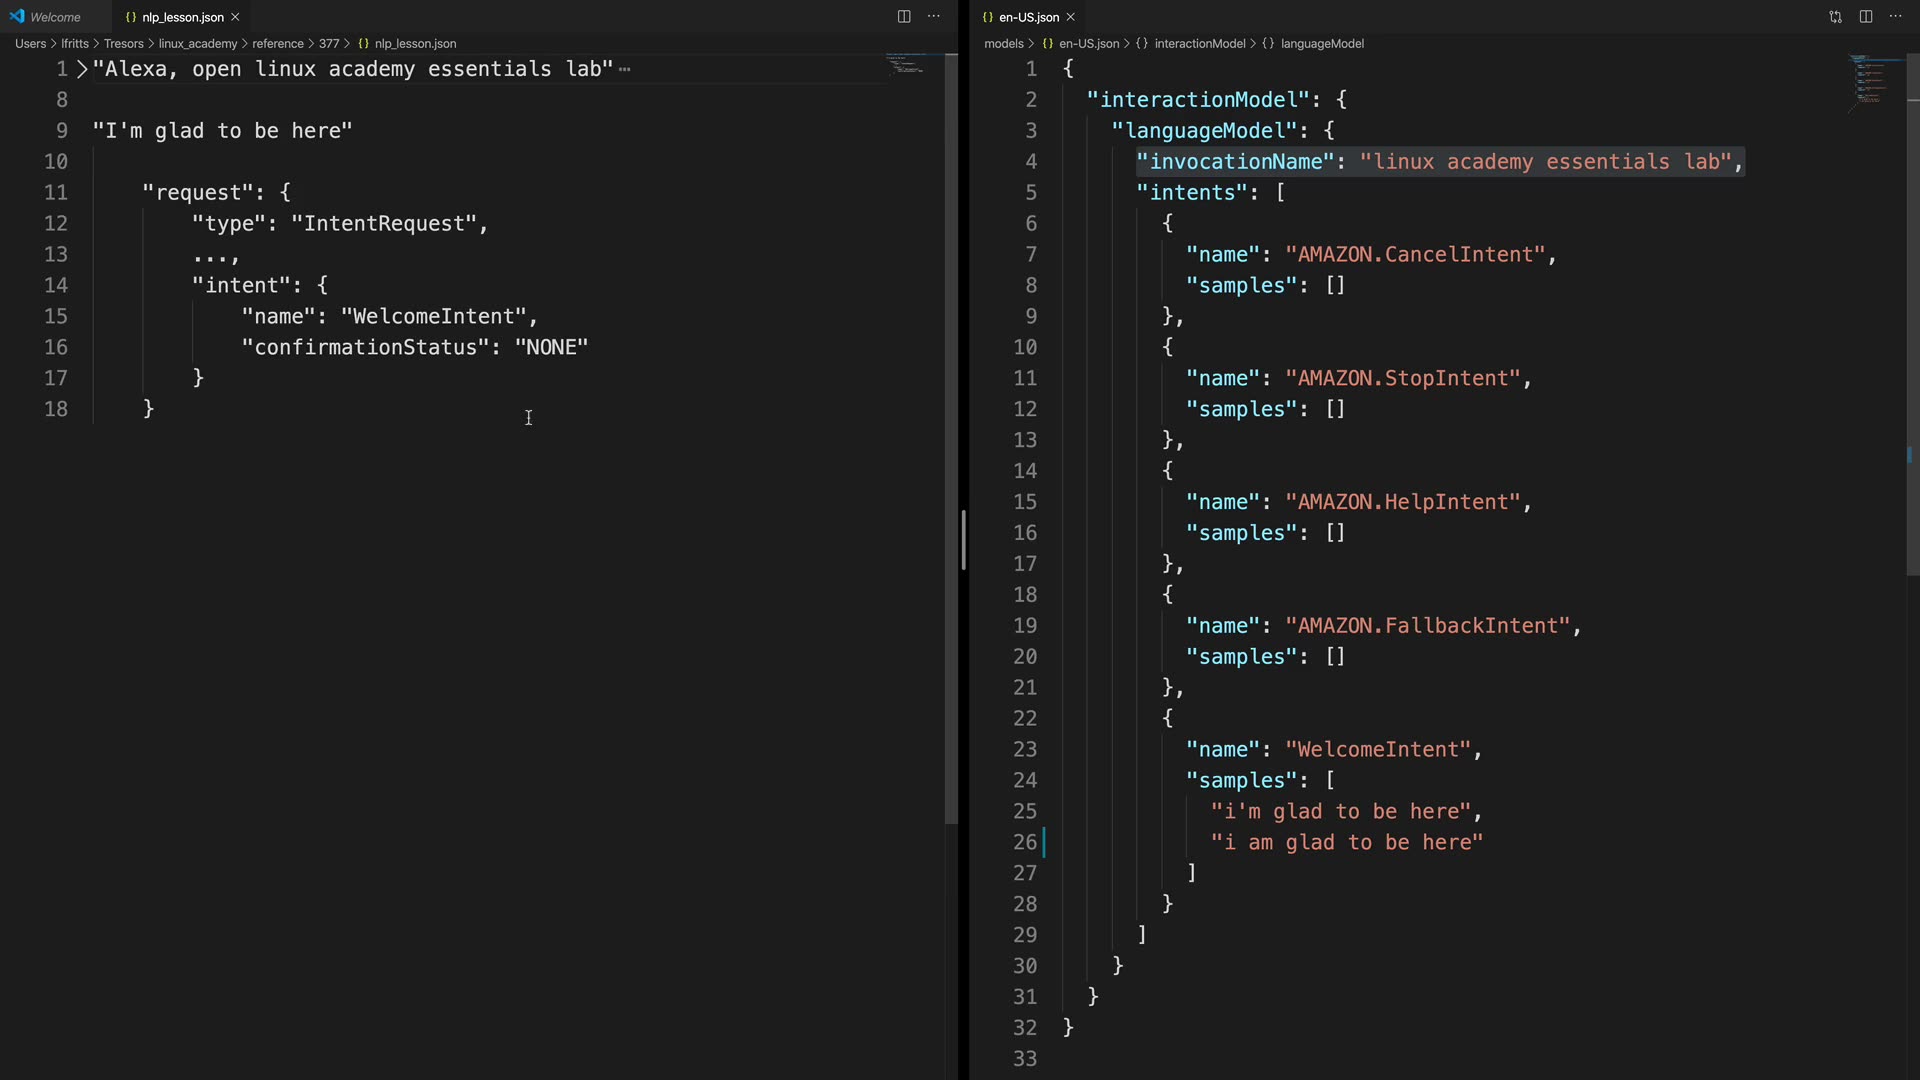The image size is (1920, 1080).
Task: Open the interactionModel breadcrumb dropdown
Action: 1199,44
